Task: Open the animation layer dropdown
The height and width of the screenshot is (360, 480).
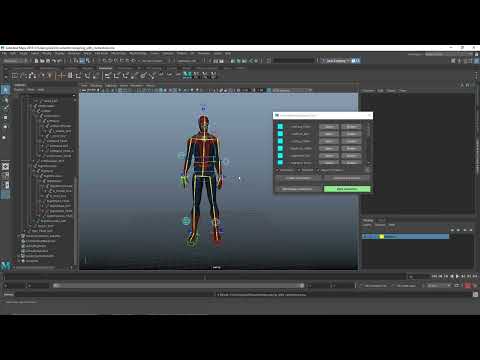Action: (x=406, y=286)
